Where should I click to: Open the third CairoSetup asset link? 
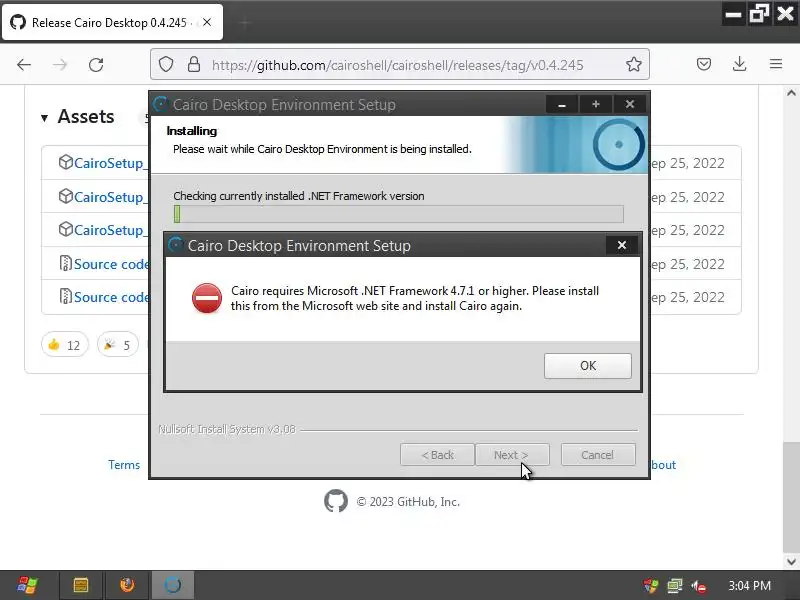coord(110,230)
